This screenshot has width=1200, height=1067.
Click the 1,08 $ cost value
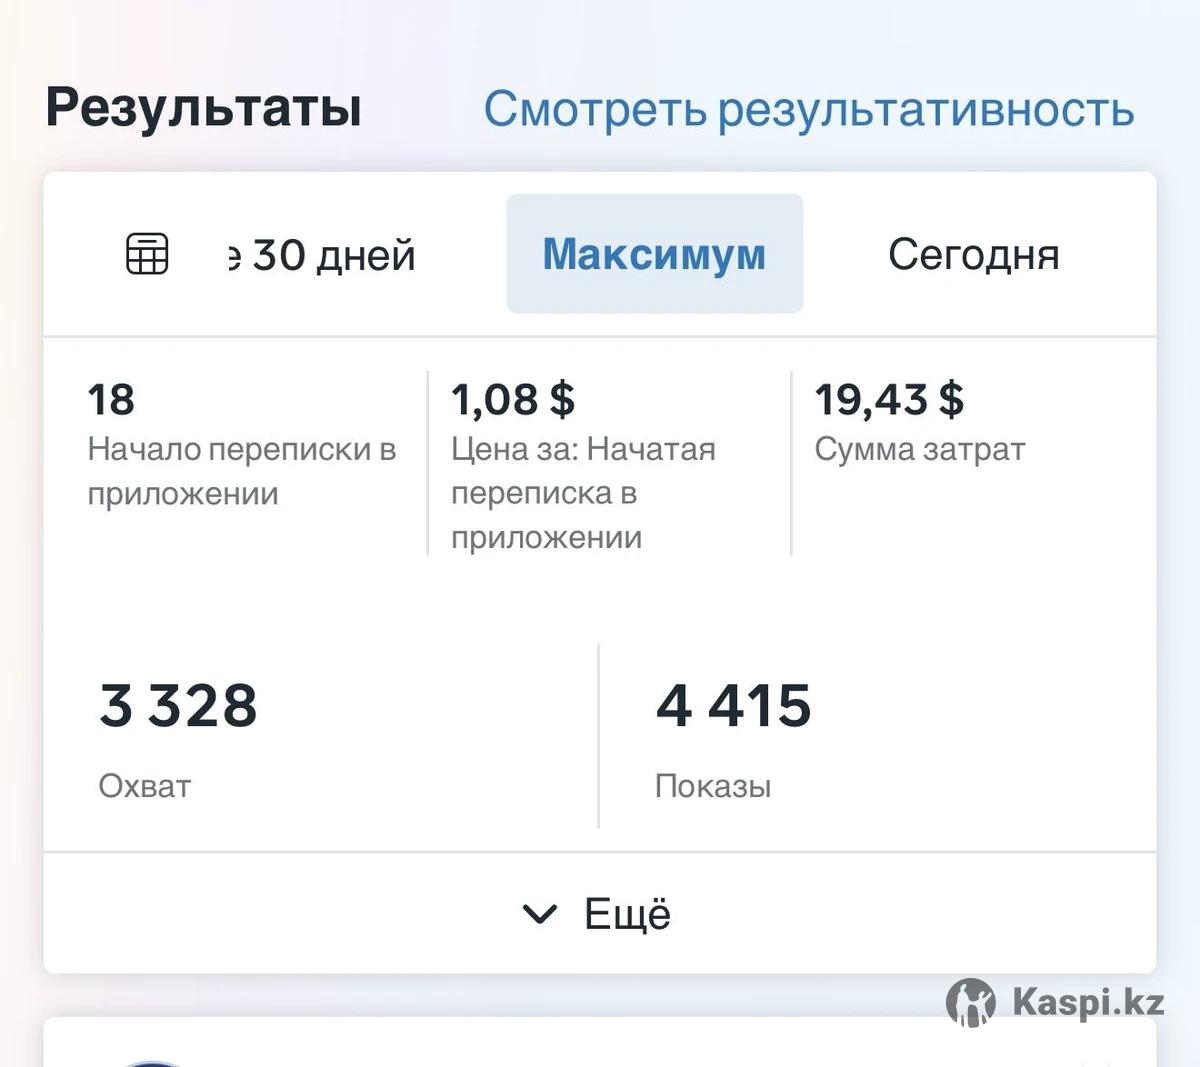[513, 400]
